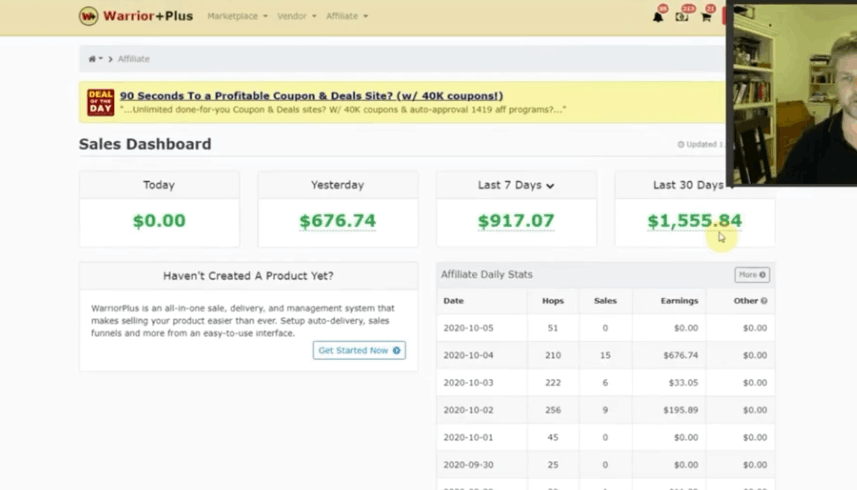Click the 256 hops cell
Viewport: 857px width, 490px height.
coord(553,410)
